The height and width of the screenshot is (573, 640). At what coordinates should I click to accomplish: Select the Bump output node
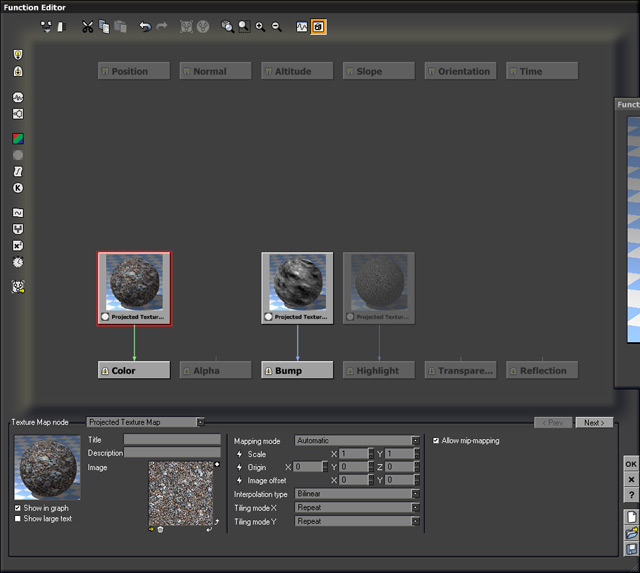point(297,371)
